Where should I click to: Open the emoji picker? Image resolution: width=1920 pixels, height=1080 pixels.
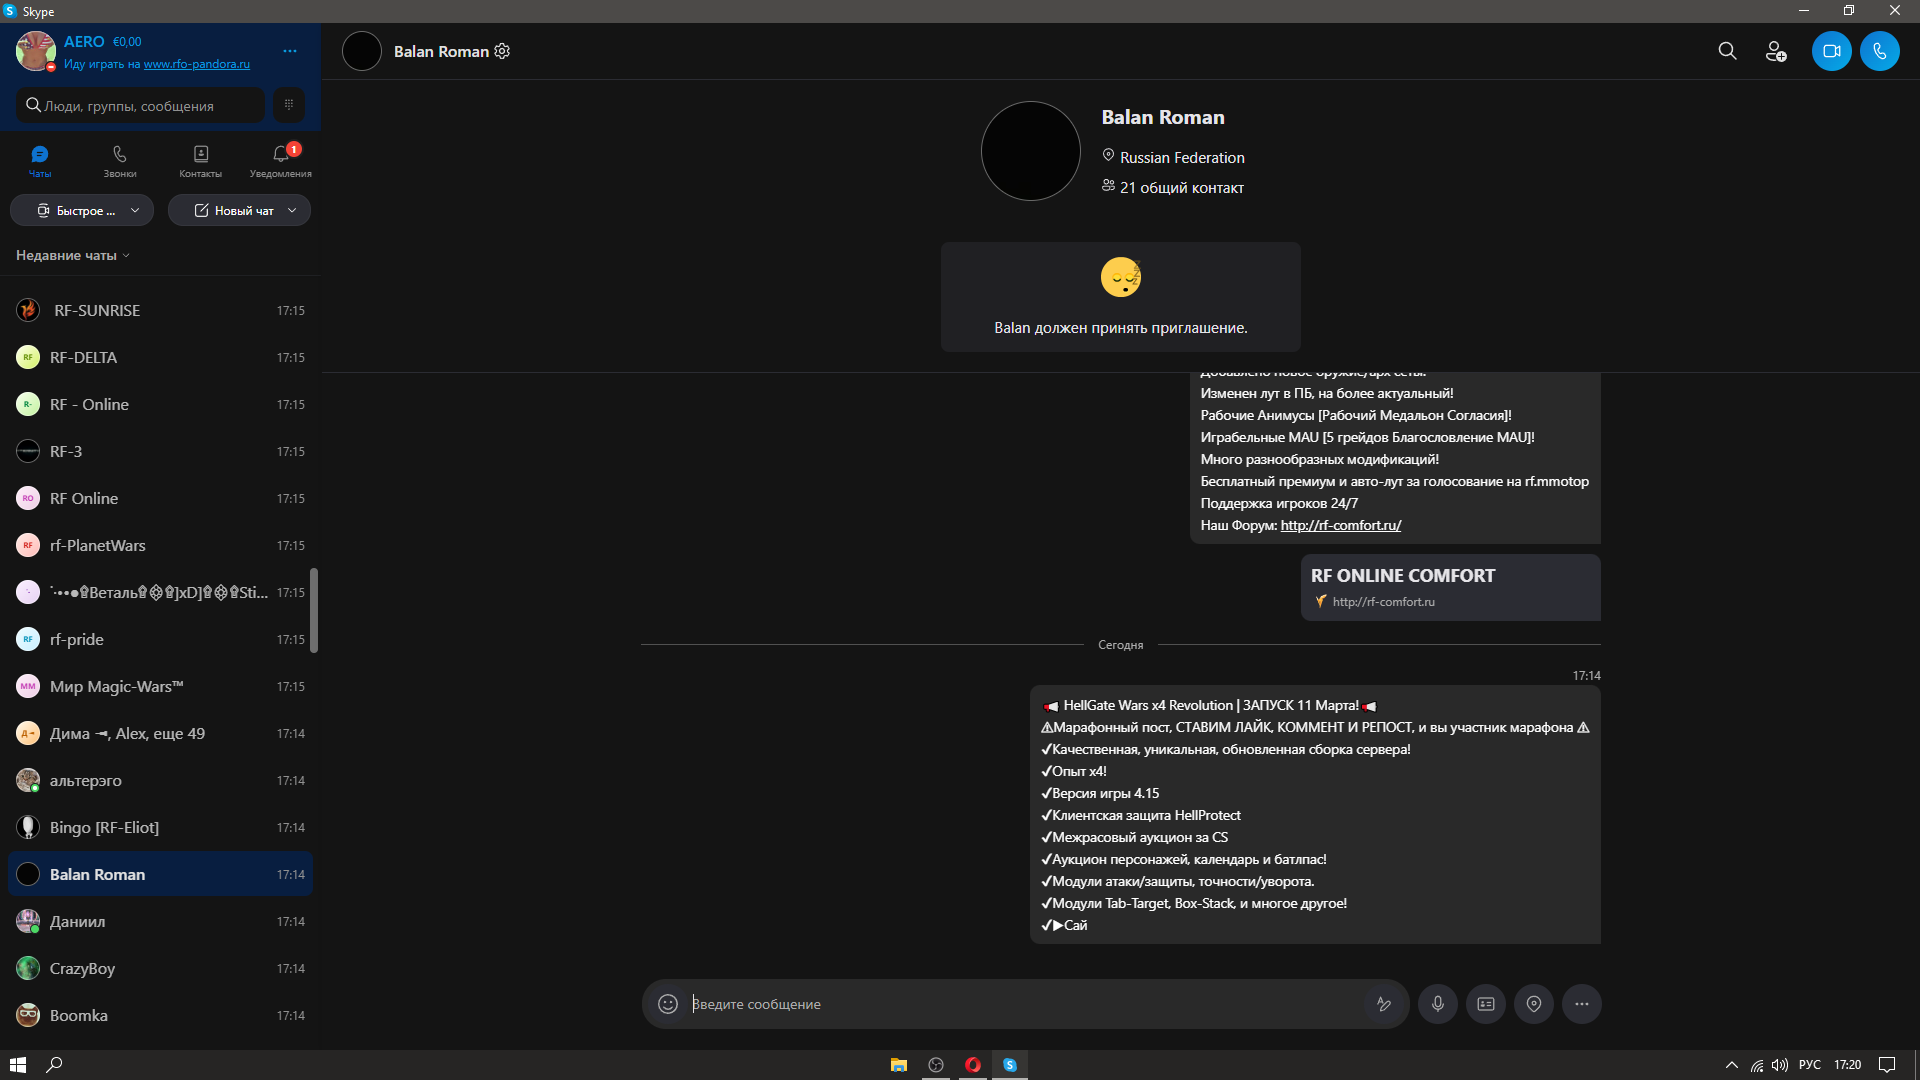click(668, 1004)
